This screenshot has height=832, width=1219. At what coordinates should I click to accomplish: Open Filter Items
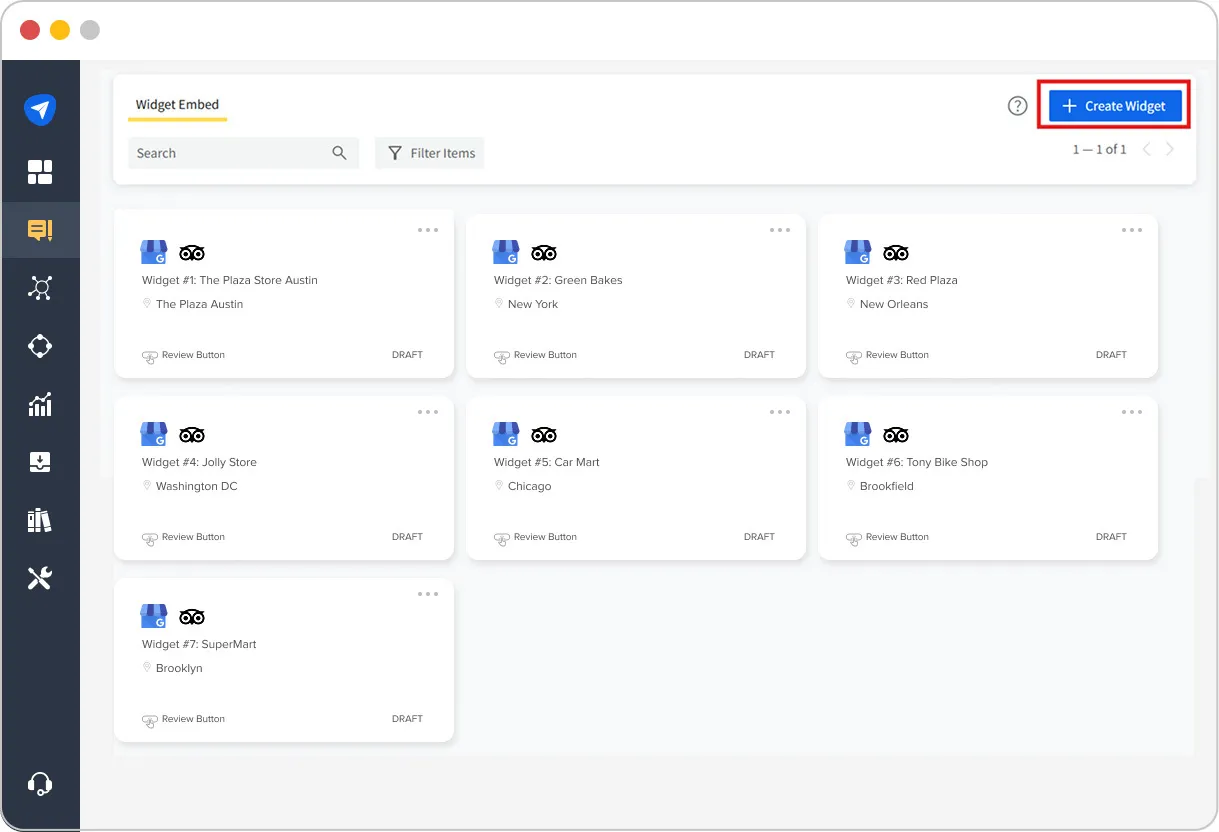(x=429, y=153)
